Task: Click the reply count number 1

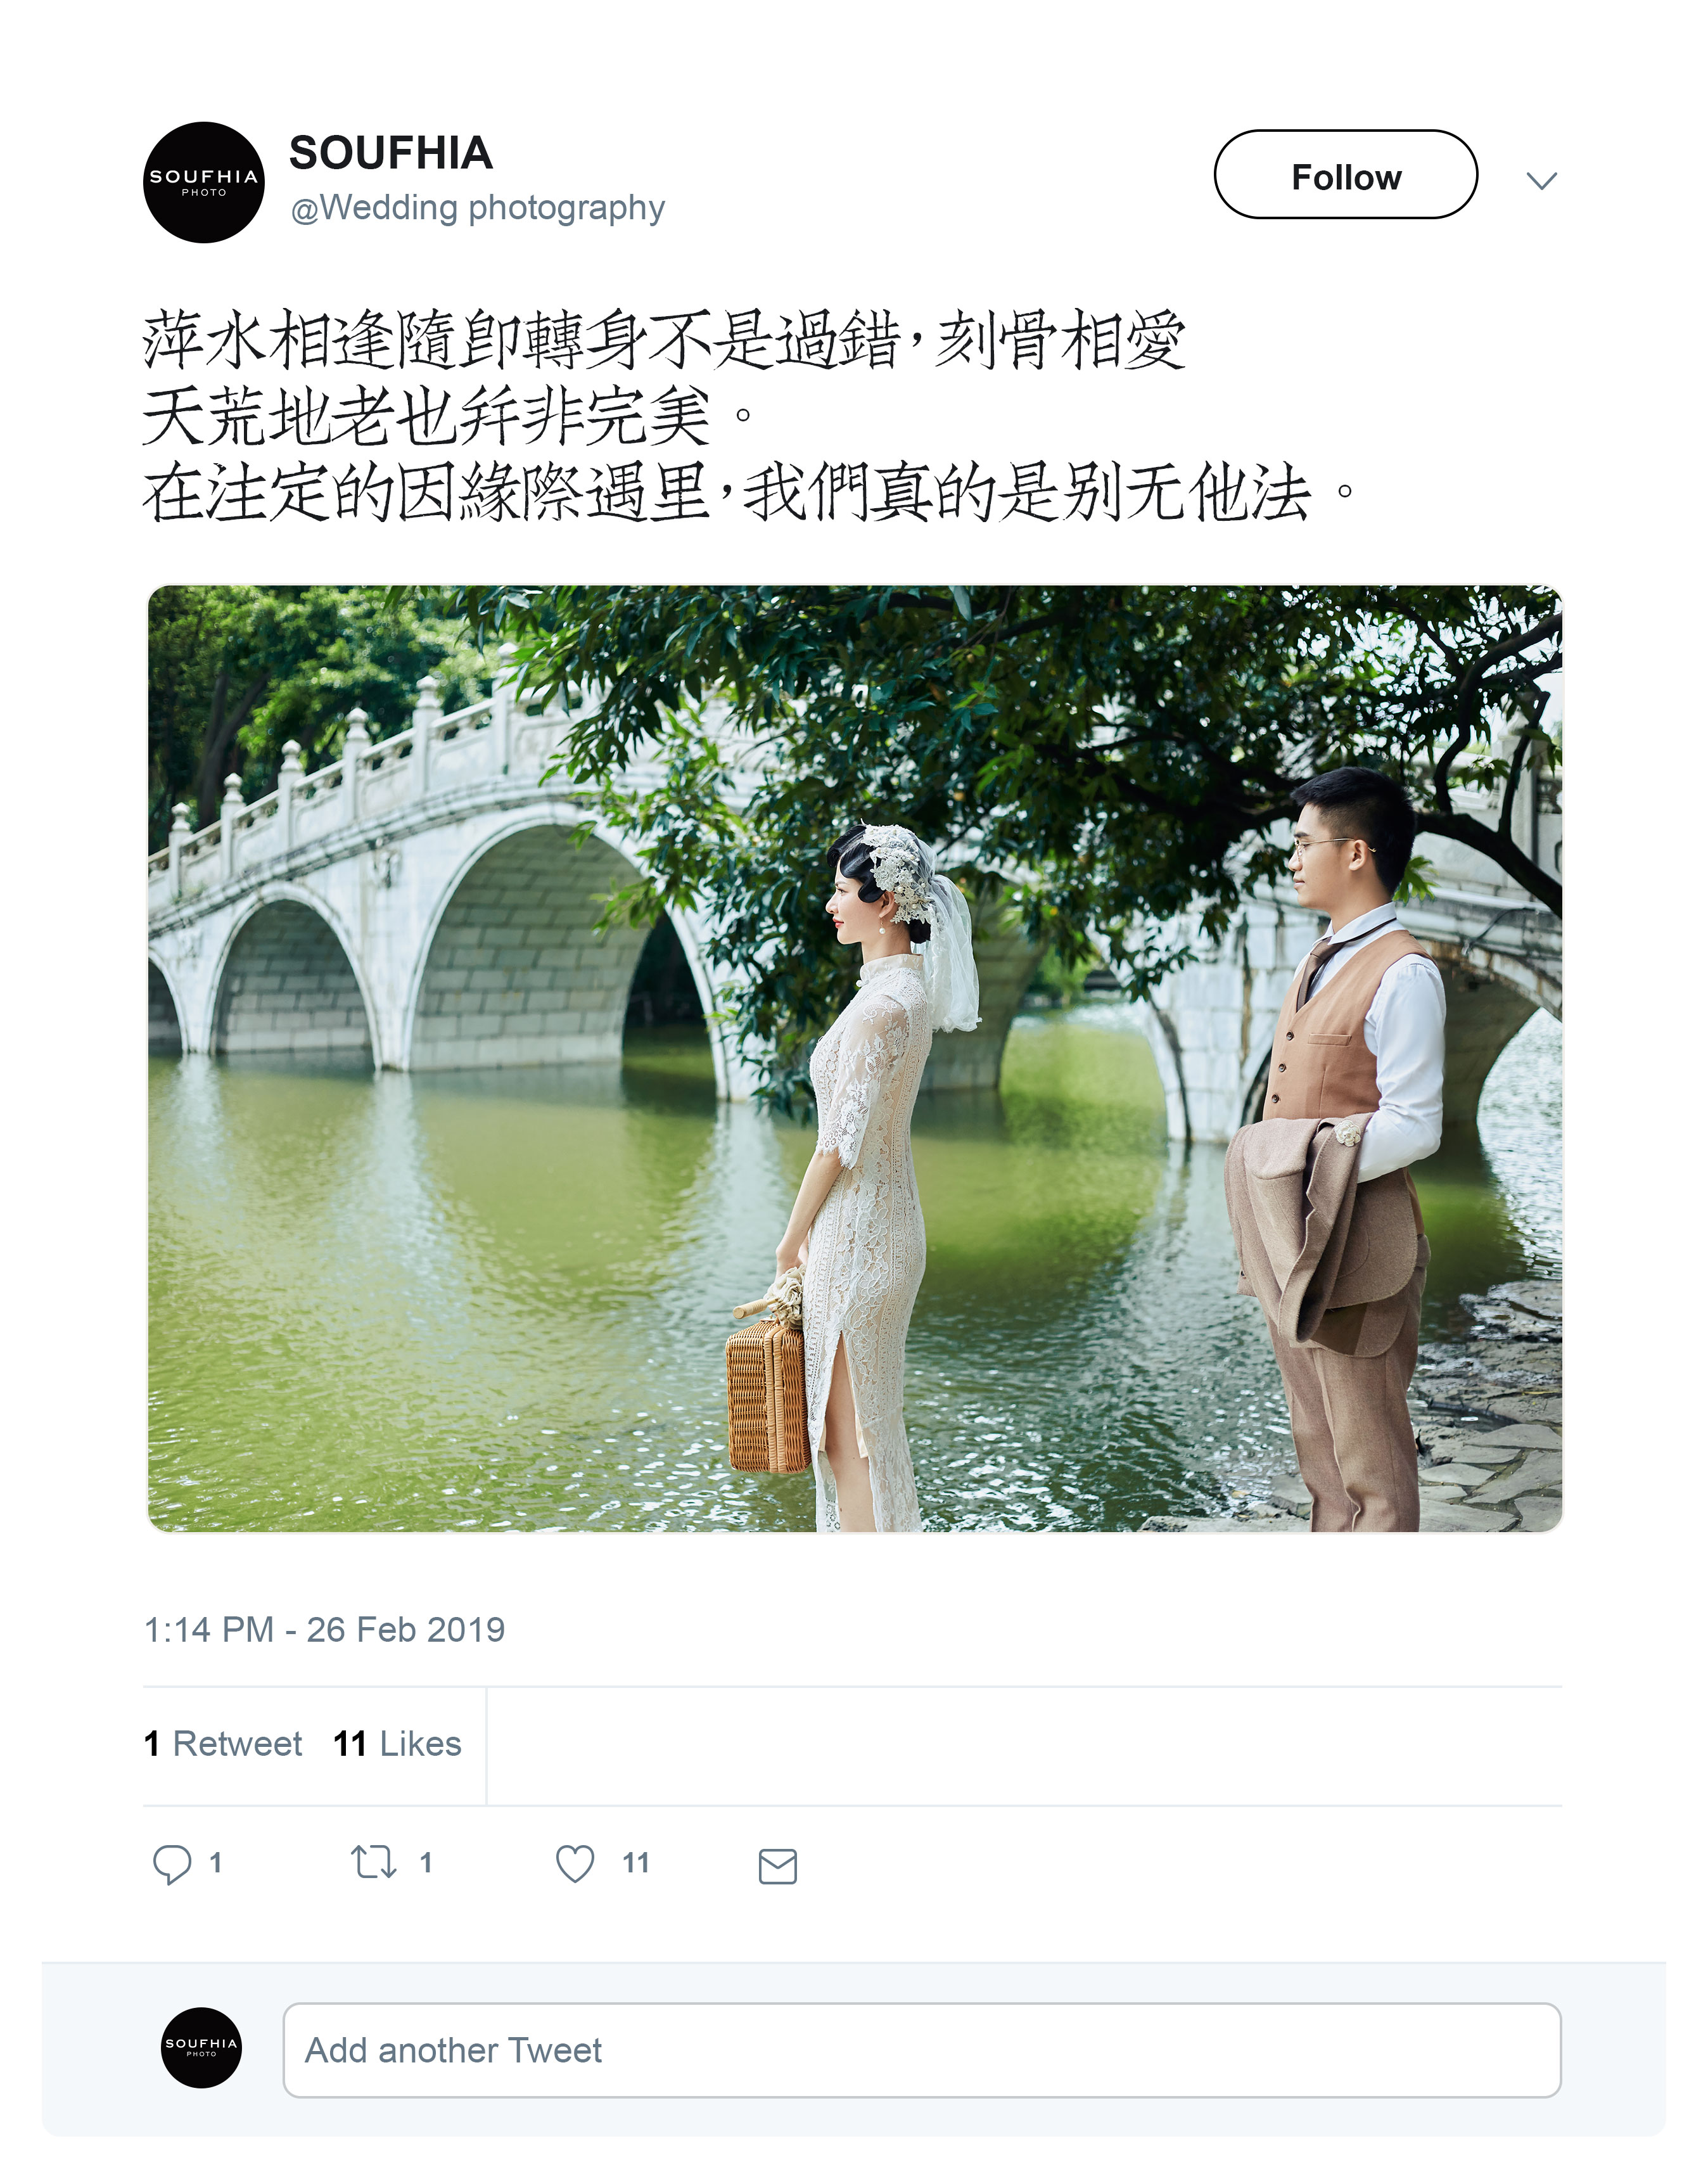Action: [215, 1862]
